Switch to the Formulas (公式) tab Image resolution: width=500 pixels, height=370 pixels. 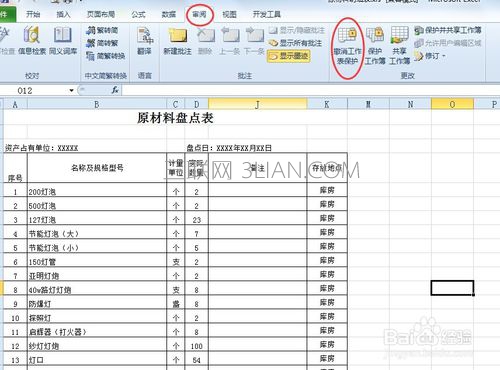tap(138, 14)
